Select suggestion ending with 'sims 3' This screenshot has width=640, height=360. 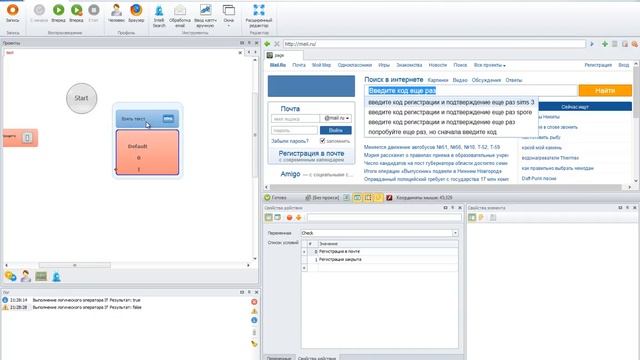[451, 102]
